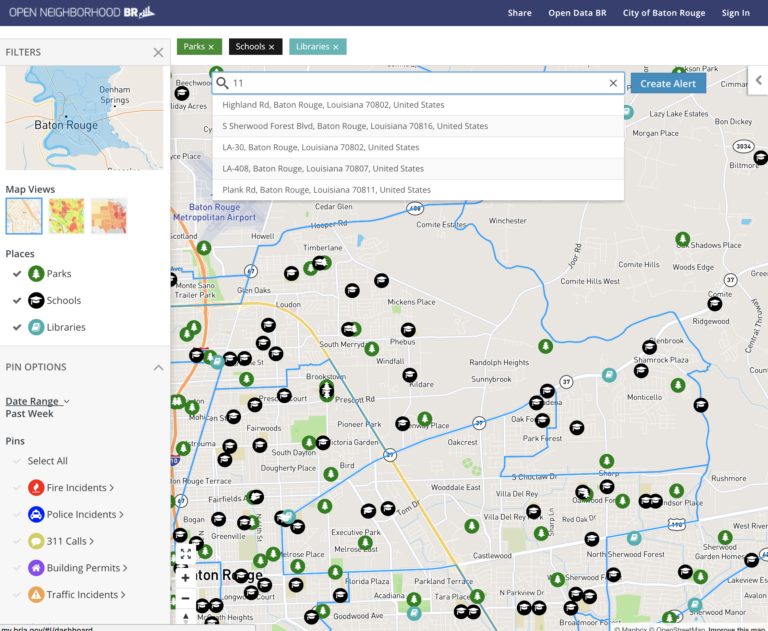Choose the Plank Rd address suggestion
Image resolution: width=768 pixels, height=631 pixels.
point(326,190)
